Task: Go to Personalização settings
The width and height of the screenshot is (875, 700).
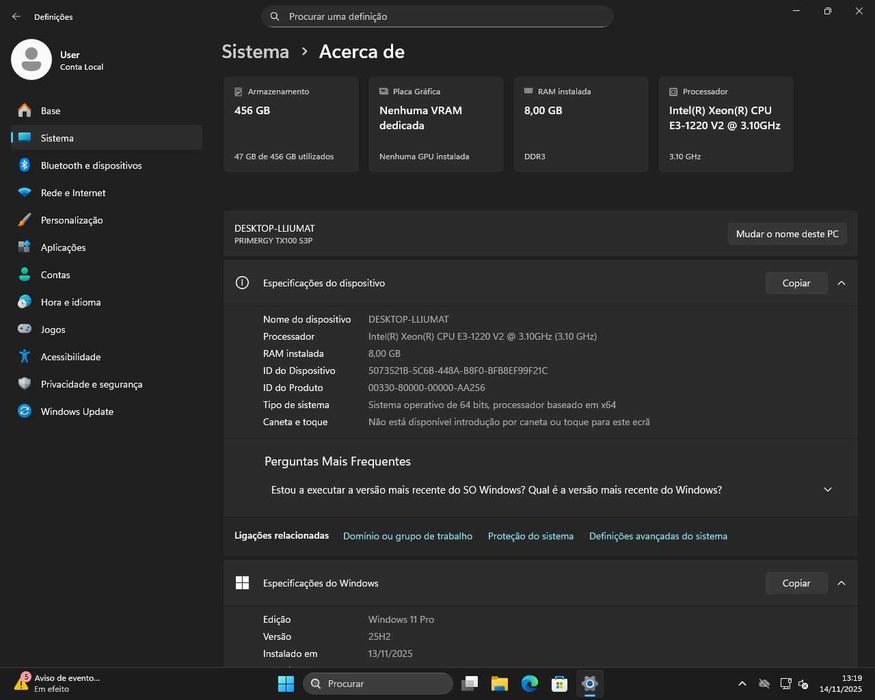Action: pyautogui.click(x=107, y=220)
